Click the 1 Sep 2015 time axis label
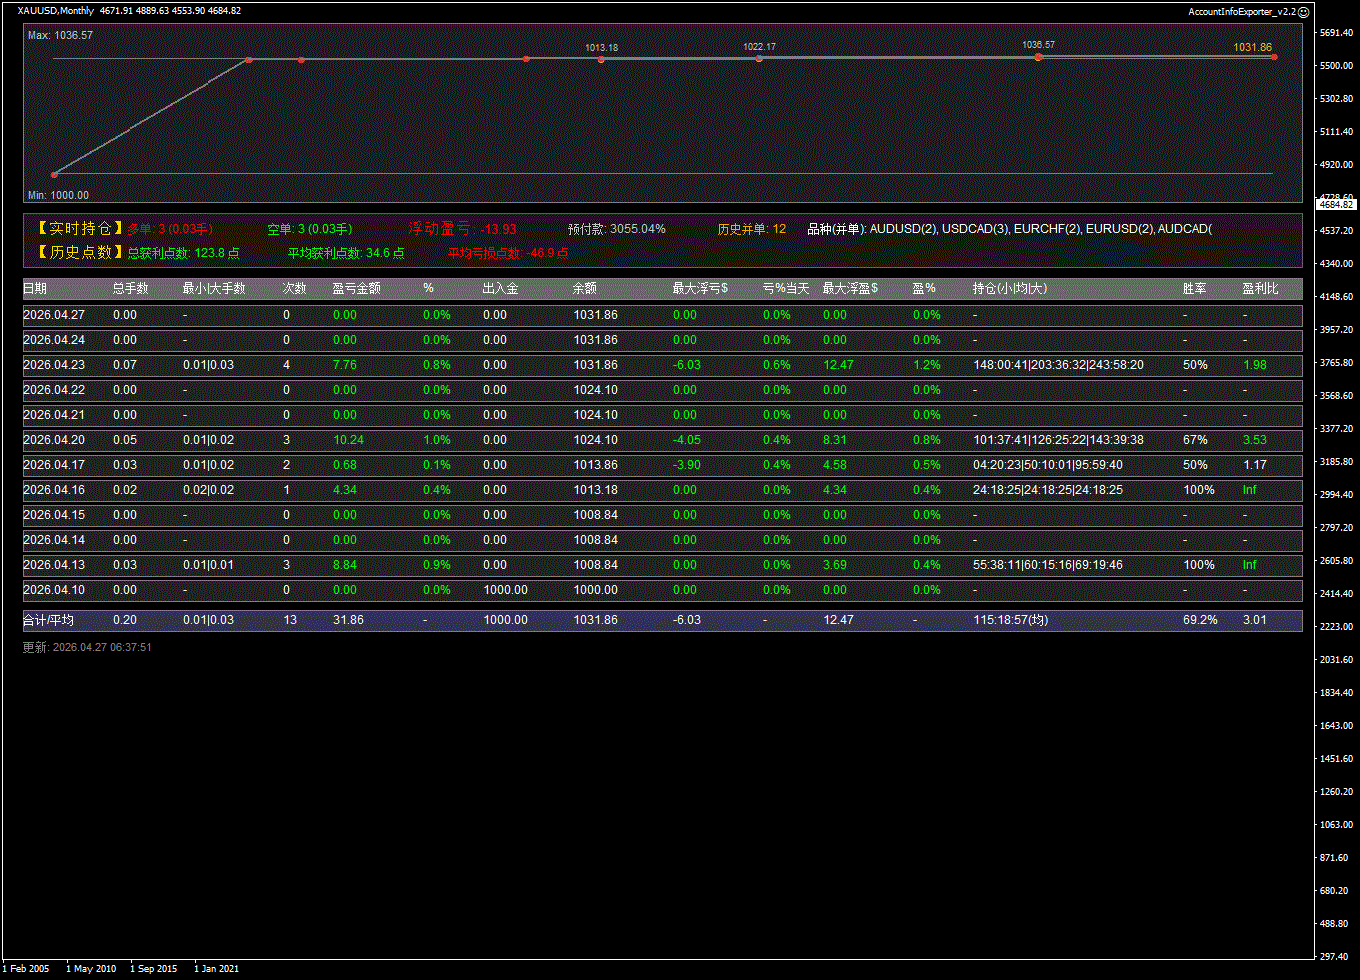This screenshot has width=1360, height=980. 153,968
